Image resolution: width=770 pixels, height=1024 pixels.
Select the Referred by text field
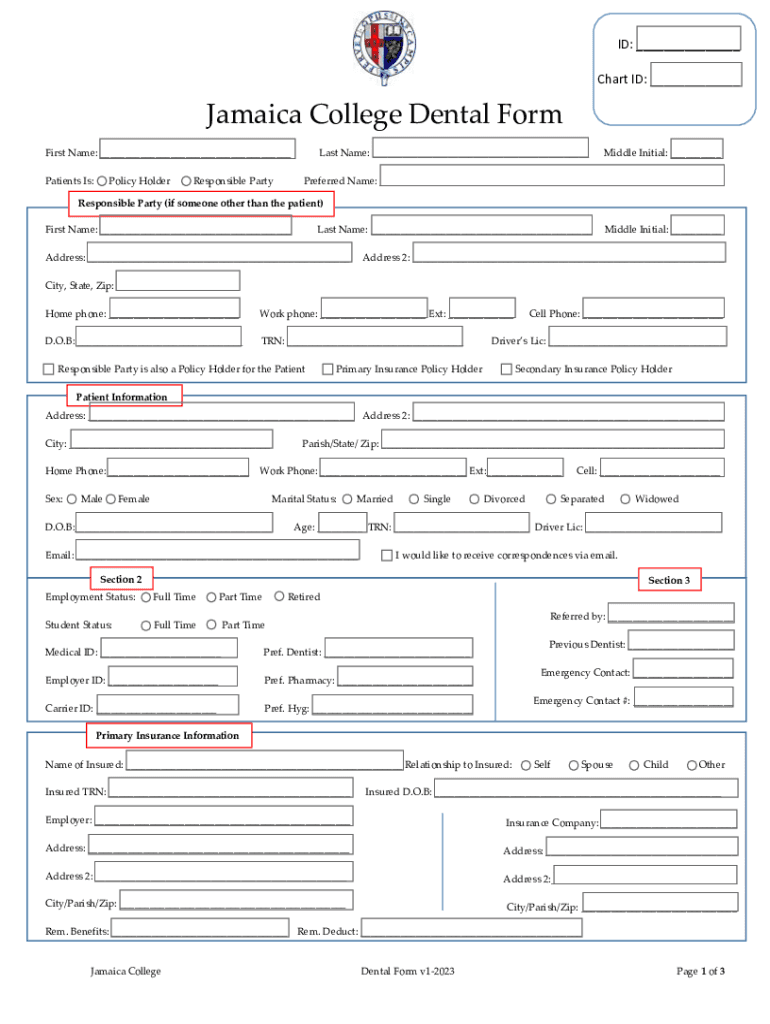click(671, 614)
